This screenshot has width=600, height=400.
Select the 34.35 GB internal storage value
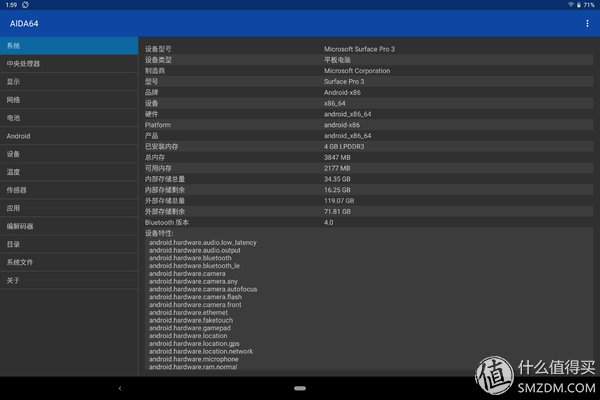coord(337,179)
